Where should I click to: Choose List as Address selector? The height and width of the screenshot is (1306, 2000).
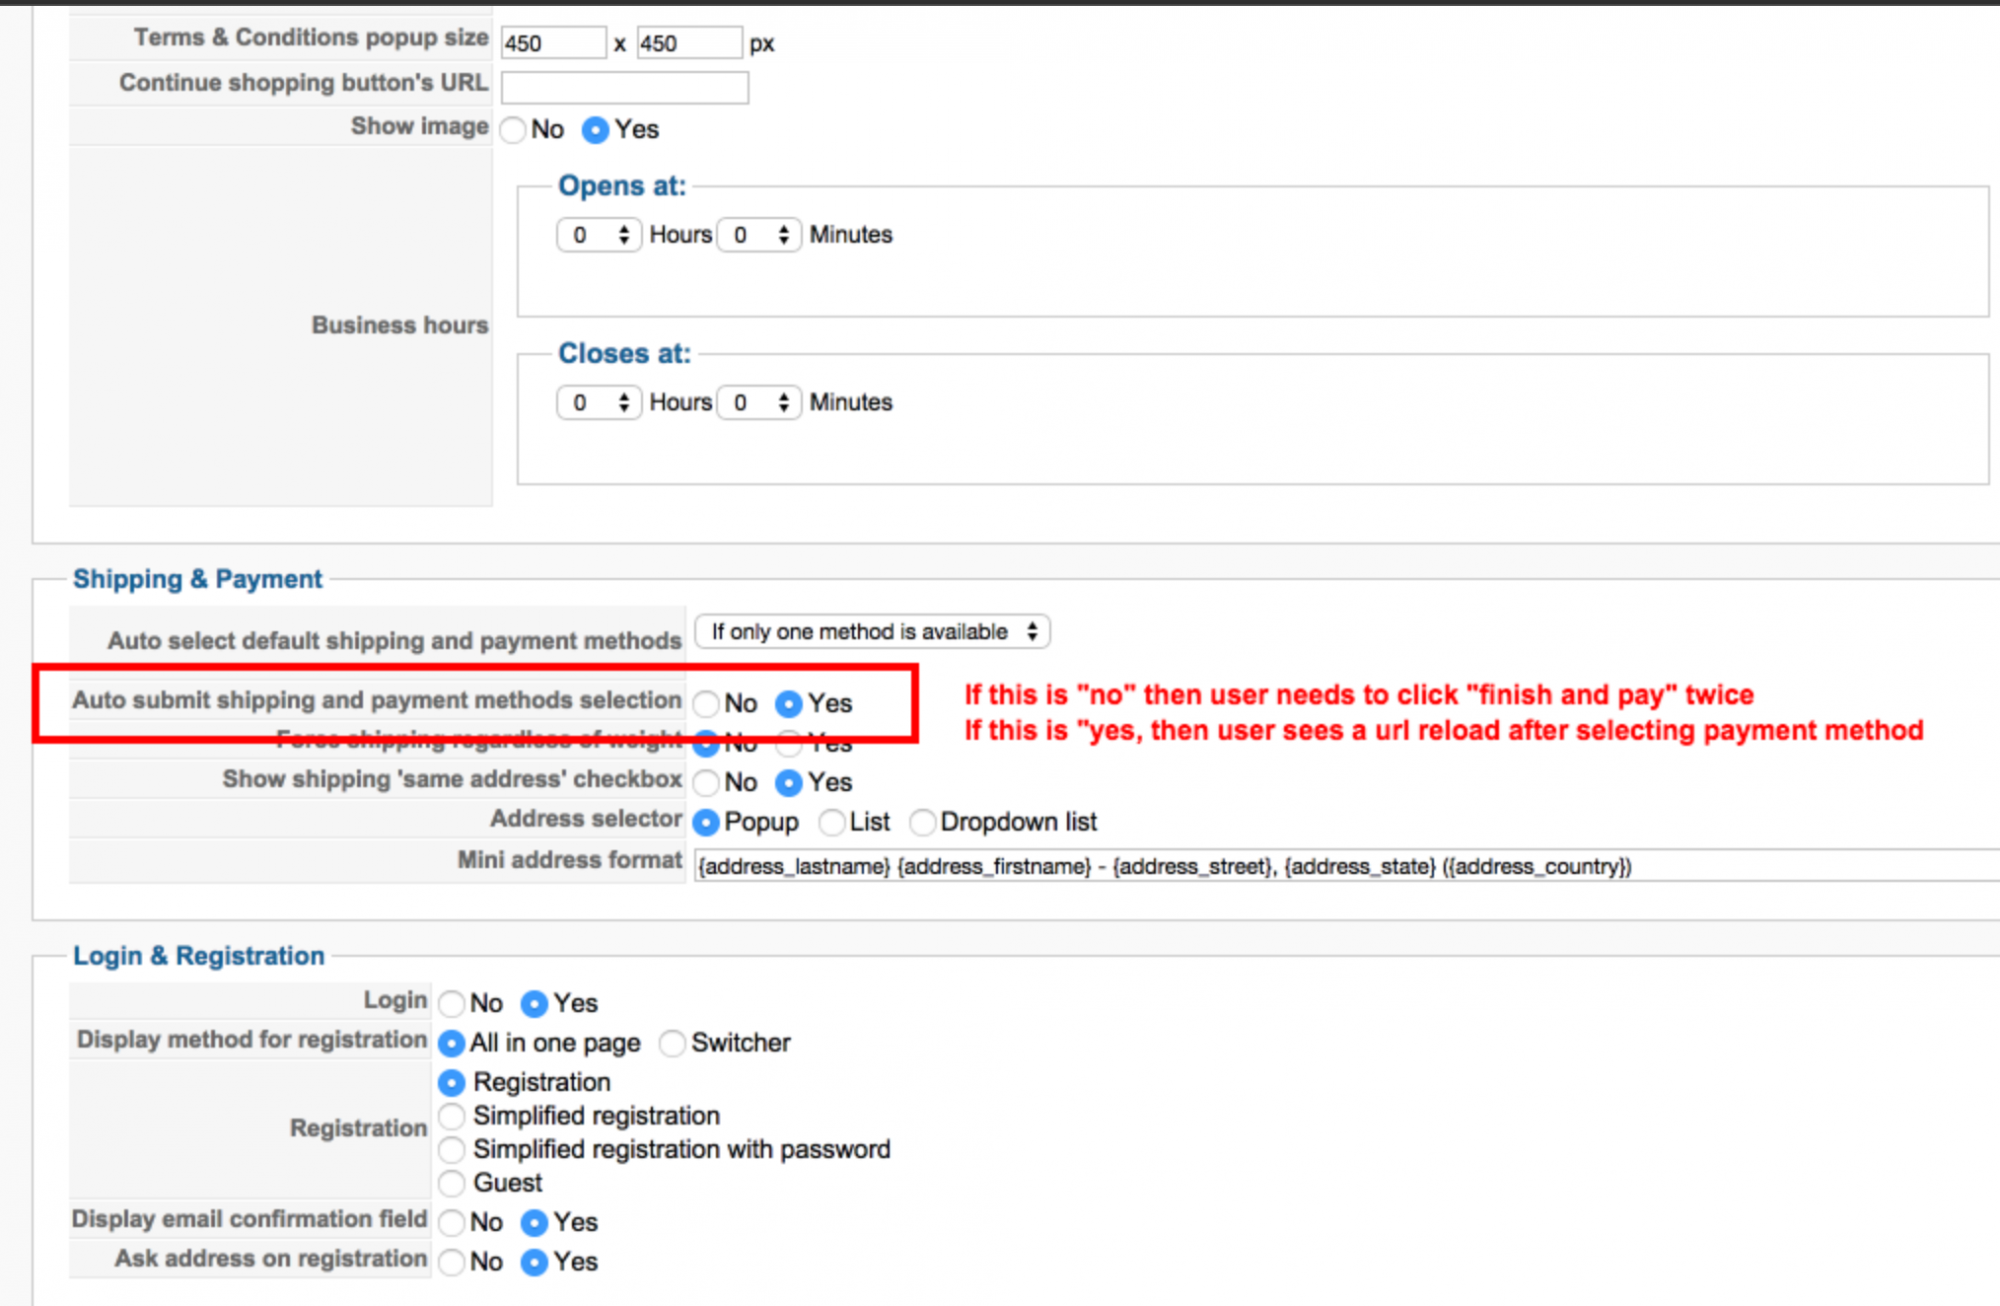point(832,823)
